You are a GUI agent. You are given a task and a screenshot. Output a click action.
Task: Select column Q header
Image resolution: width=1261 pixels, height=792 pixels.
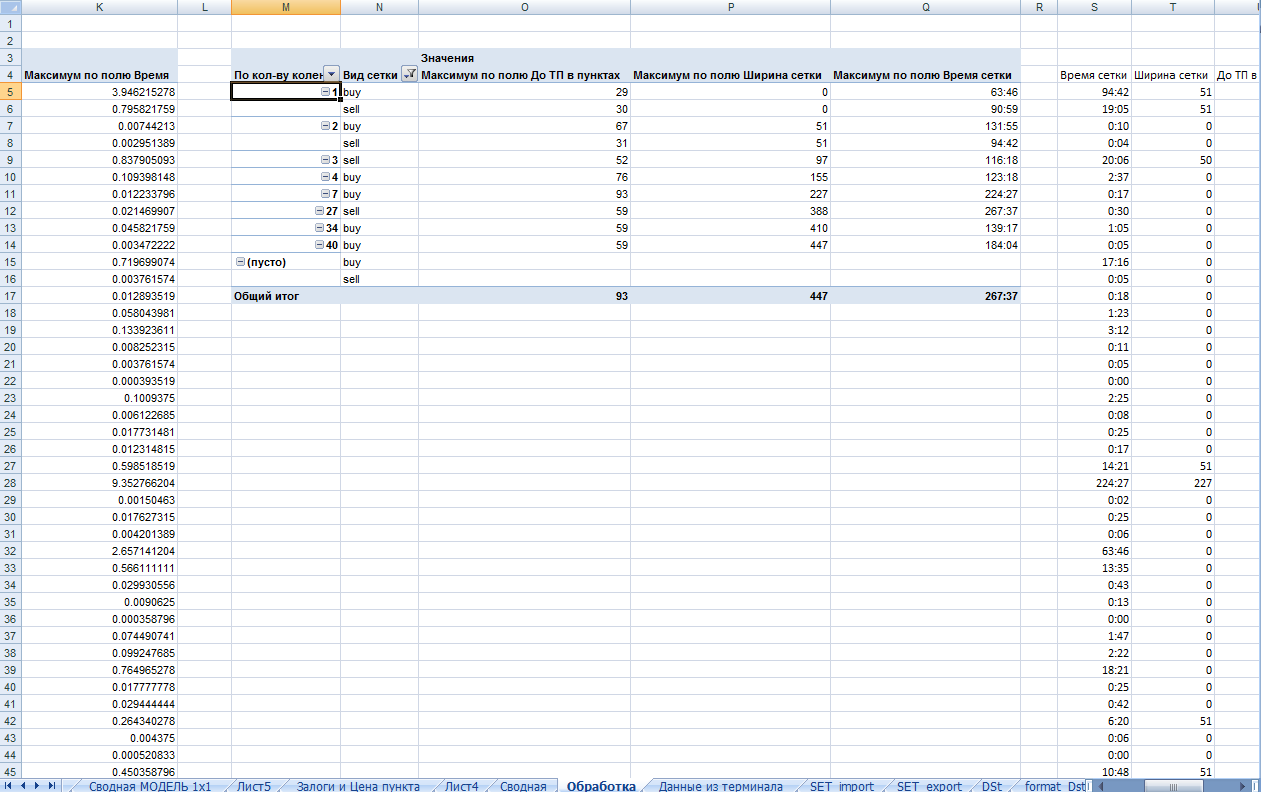point(926,7)
